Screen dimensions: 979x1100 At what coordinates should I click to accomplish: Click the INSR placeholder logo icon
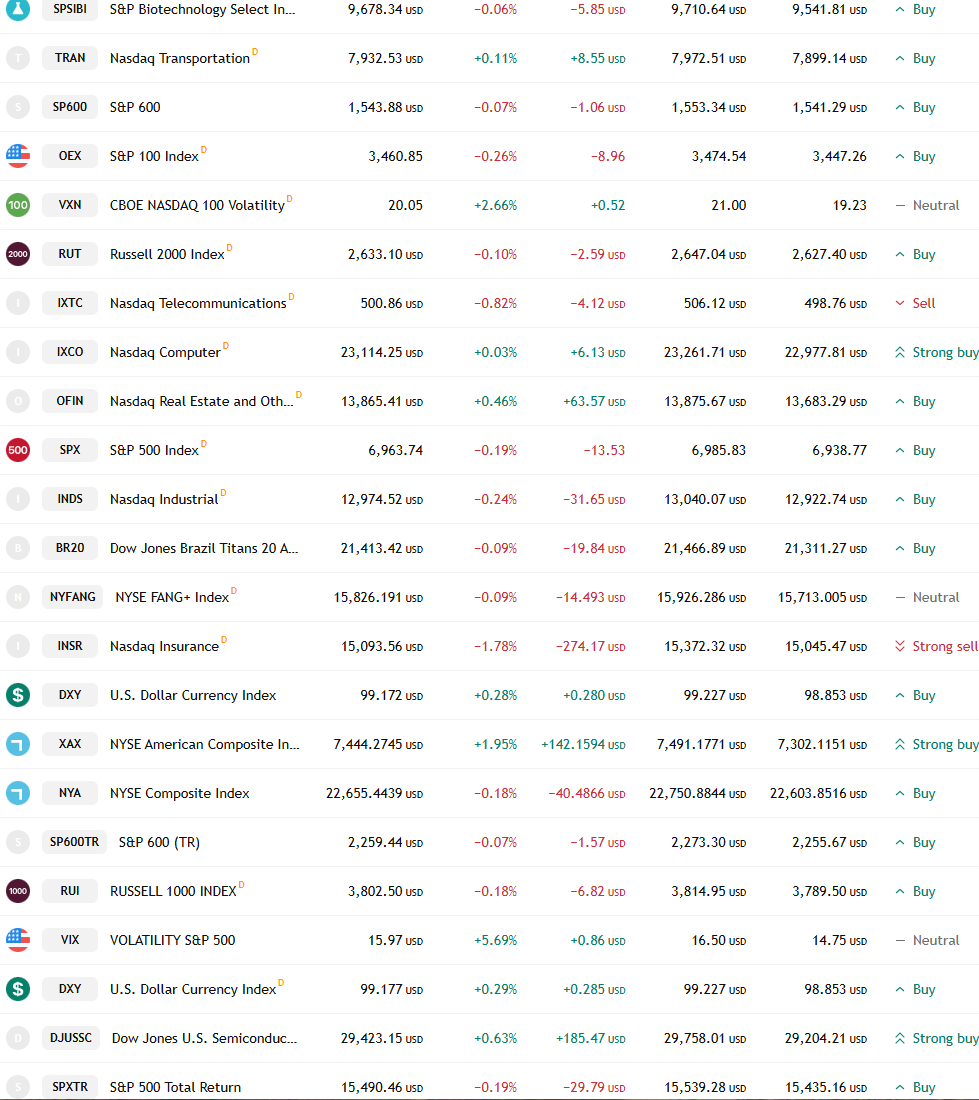coord(18,646)
